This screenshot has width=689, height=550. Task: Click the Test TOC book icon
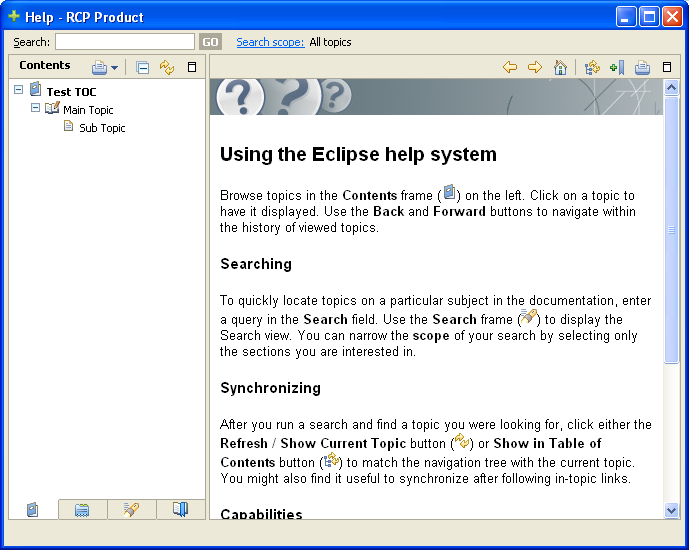coord(36,89)
